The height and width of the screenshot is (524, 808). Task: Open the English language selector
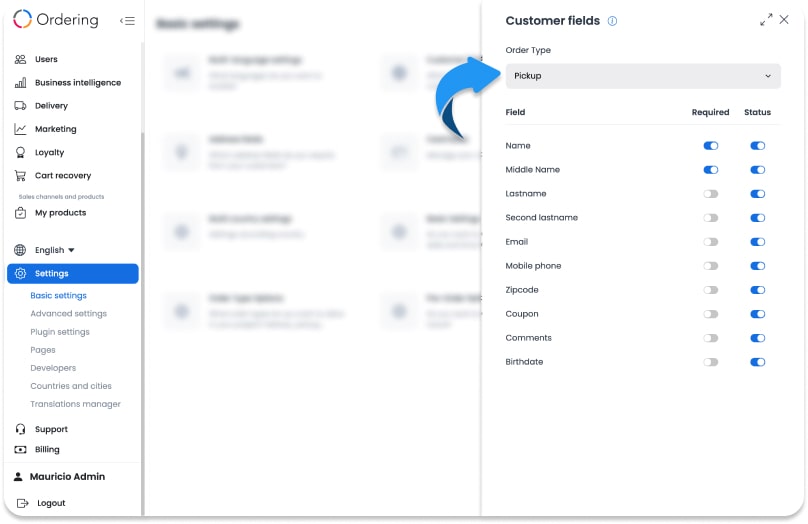[55, 250]
